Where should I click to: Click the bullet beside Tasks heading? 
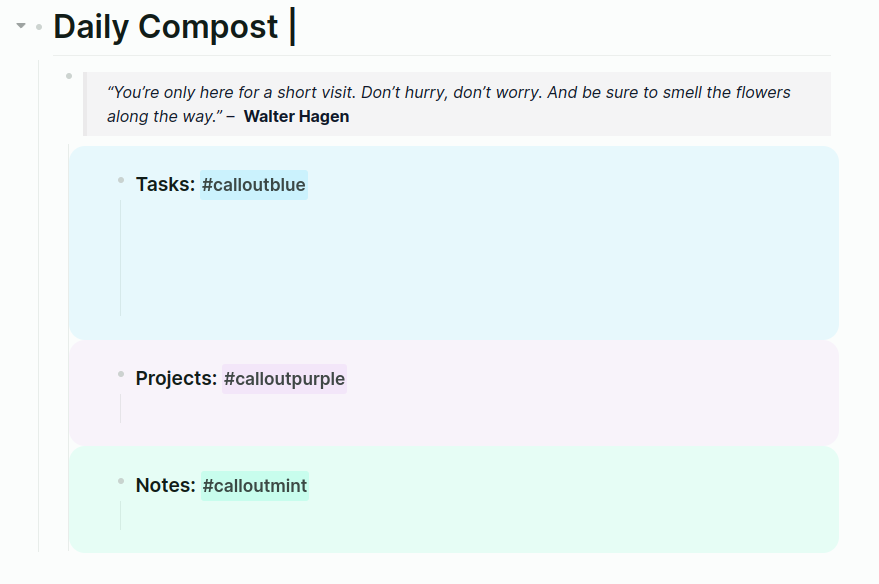[x=120, y=180]
